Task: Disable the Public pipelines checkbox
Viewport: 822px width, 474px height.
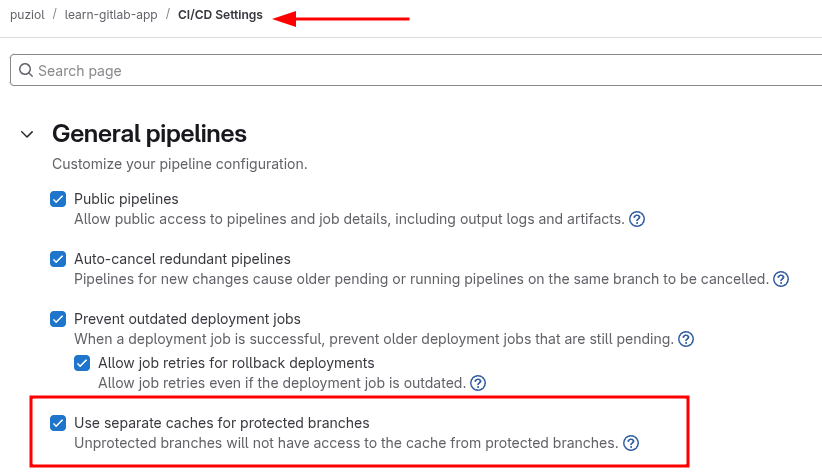Action: pyautogui.click(x=58, y=199)
